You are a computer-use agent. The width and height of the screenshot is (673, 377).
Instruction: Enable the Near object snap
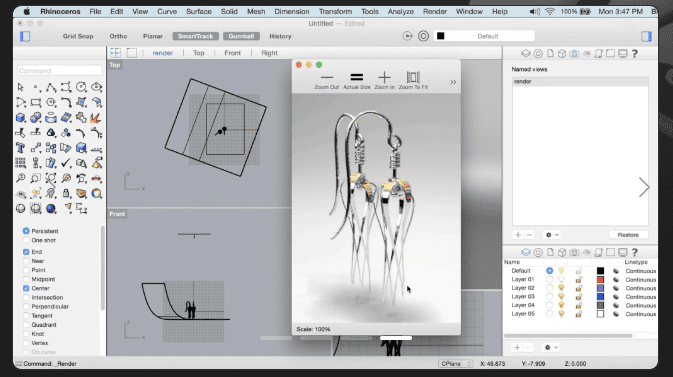(26, 261)
